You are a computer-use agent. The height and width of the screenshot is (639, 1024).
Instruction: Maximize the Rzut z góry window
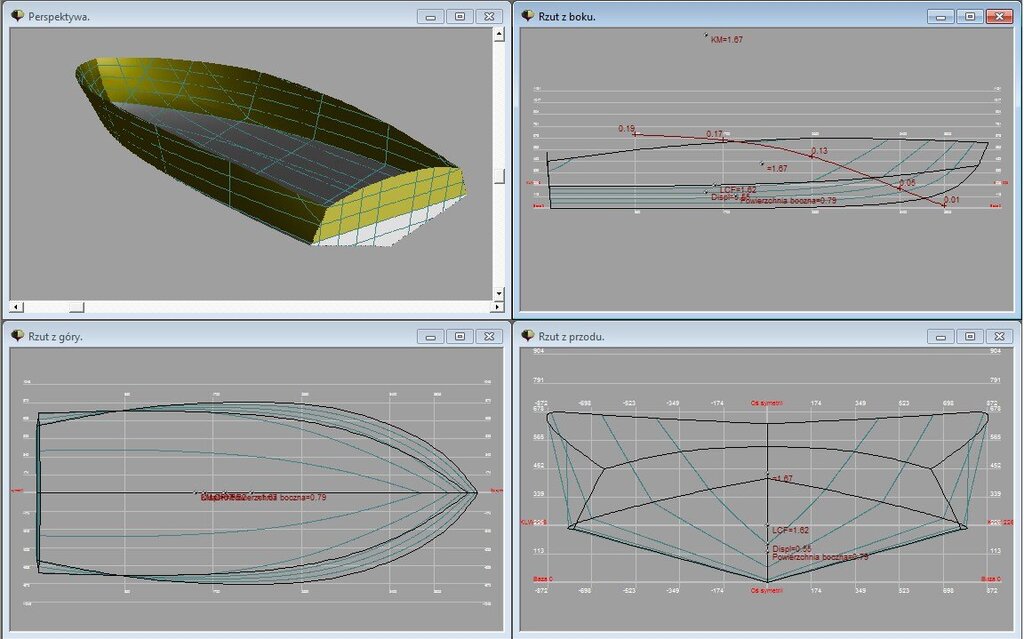tap(459, 336)
